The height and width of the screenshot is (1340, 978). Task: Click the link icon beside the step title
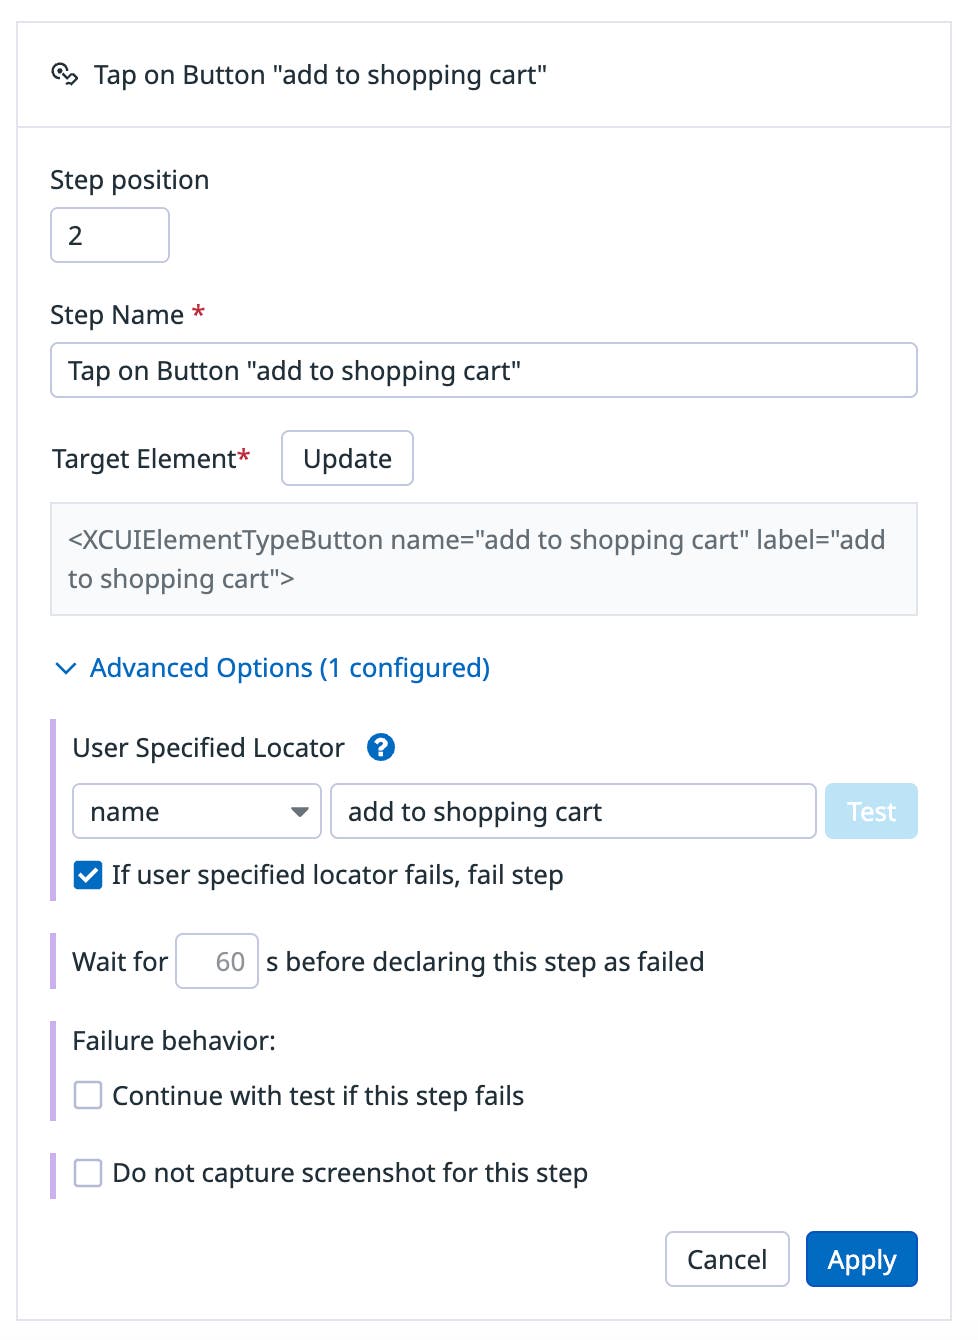tap(66, 73)
